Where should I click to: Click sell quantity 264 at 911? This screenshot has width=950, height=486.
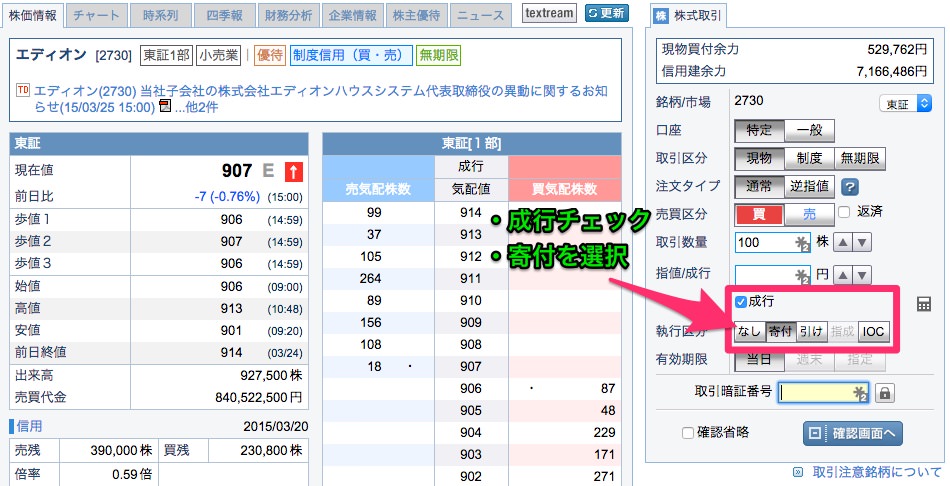click(370, 279)
